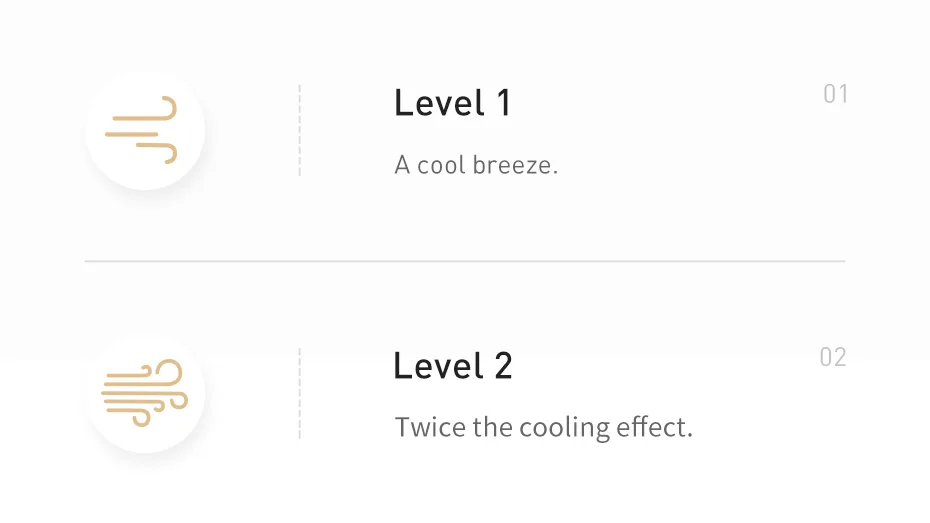Viewport: 930px width, 523px height.
Task: Click the 'A cool breeze.' description
Action: pyautogui.click(x=476, y=165)
